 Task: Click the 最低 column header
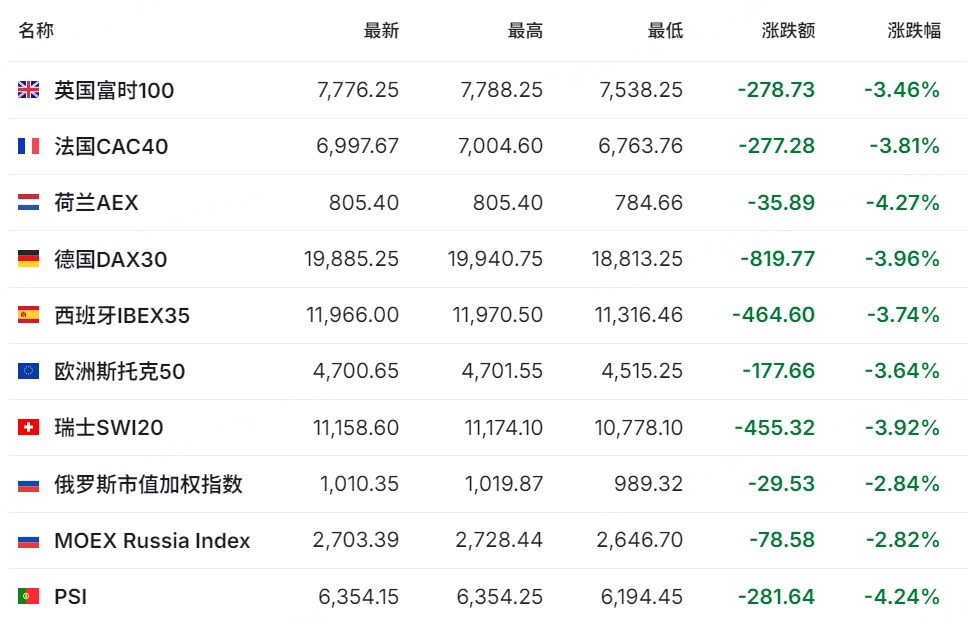tap(665, 30)
